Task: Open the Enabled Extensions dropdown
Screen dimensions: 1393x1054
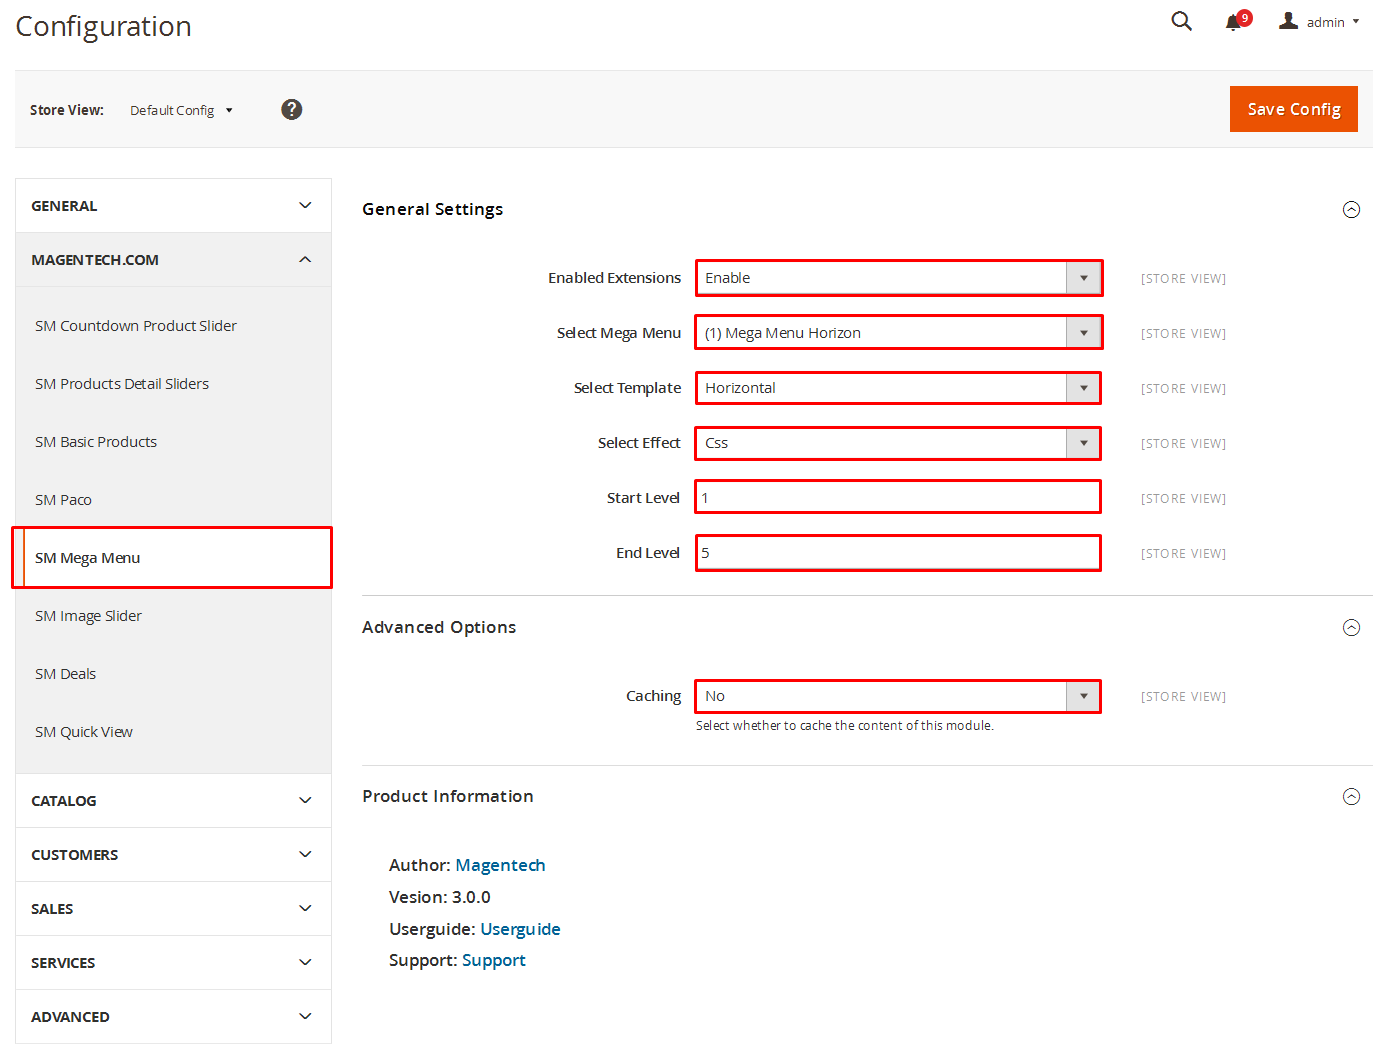Action: 899,278
